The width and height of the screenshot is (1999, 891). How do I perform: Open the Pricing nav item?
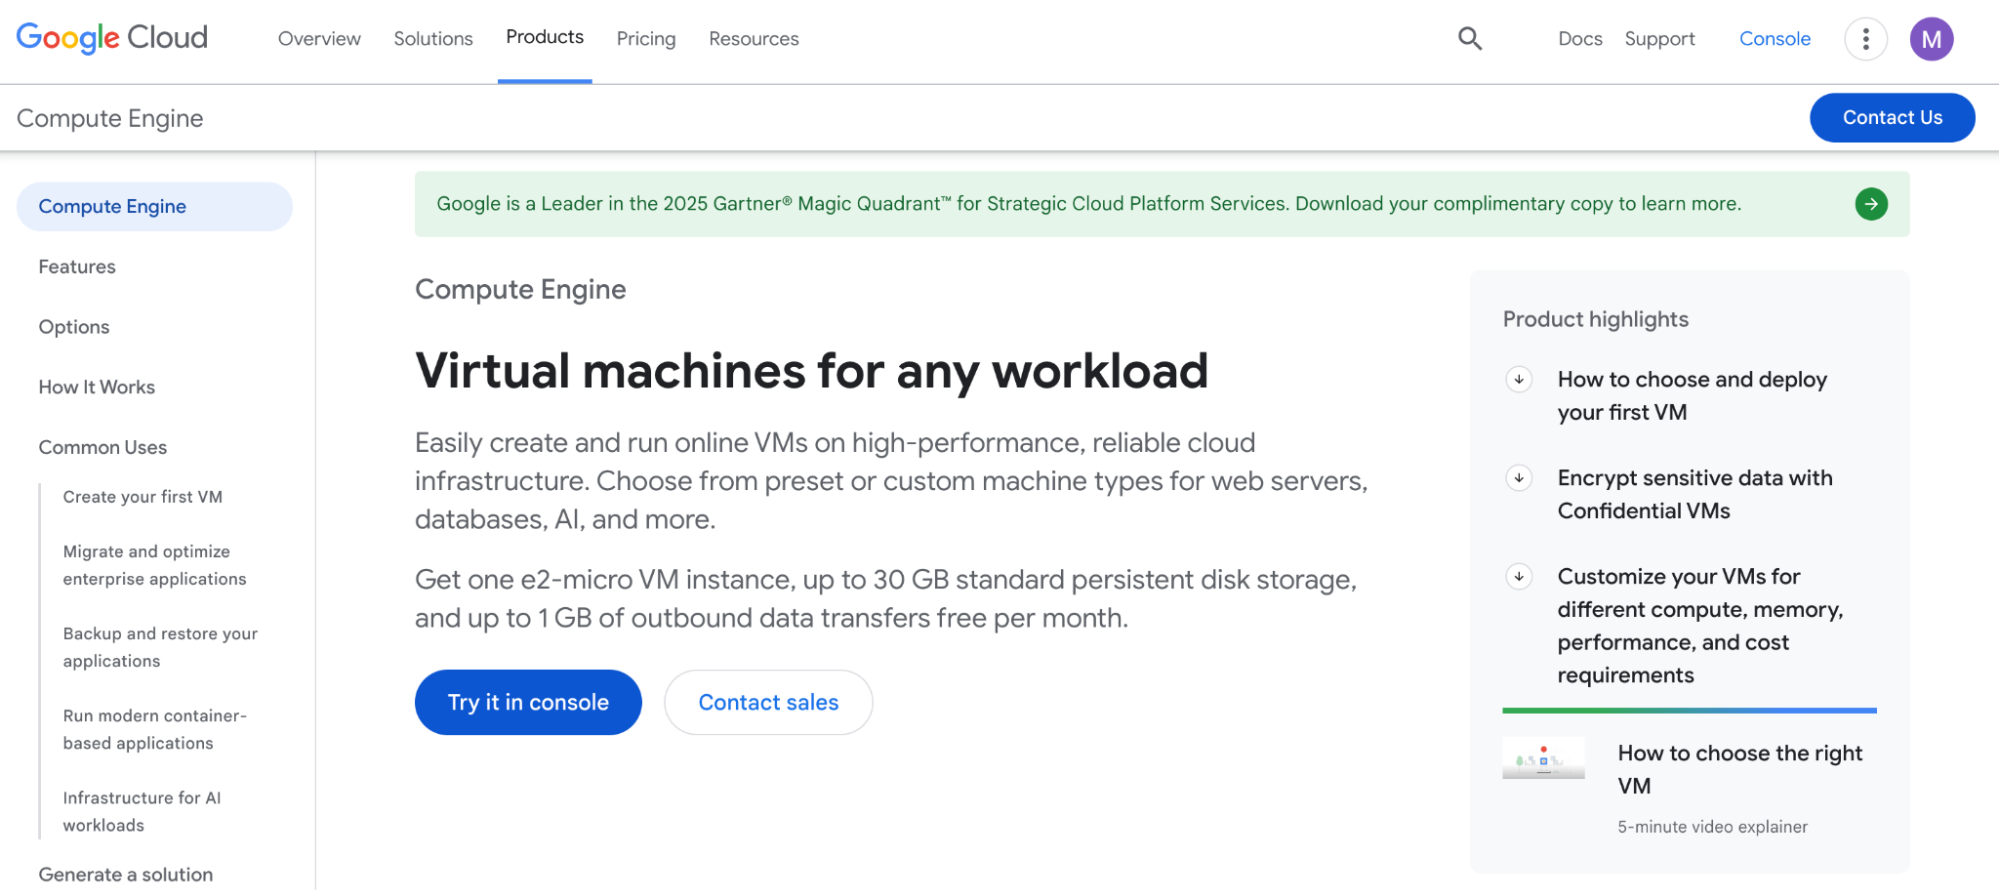(x=646, y=39)
